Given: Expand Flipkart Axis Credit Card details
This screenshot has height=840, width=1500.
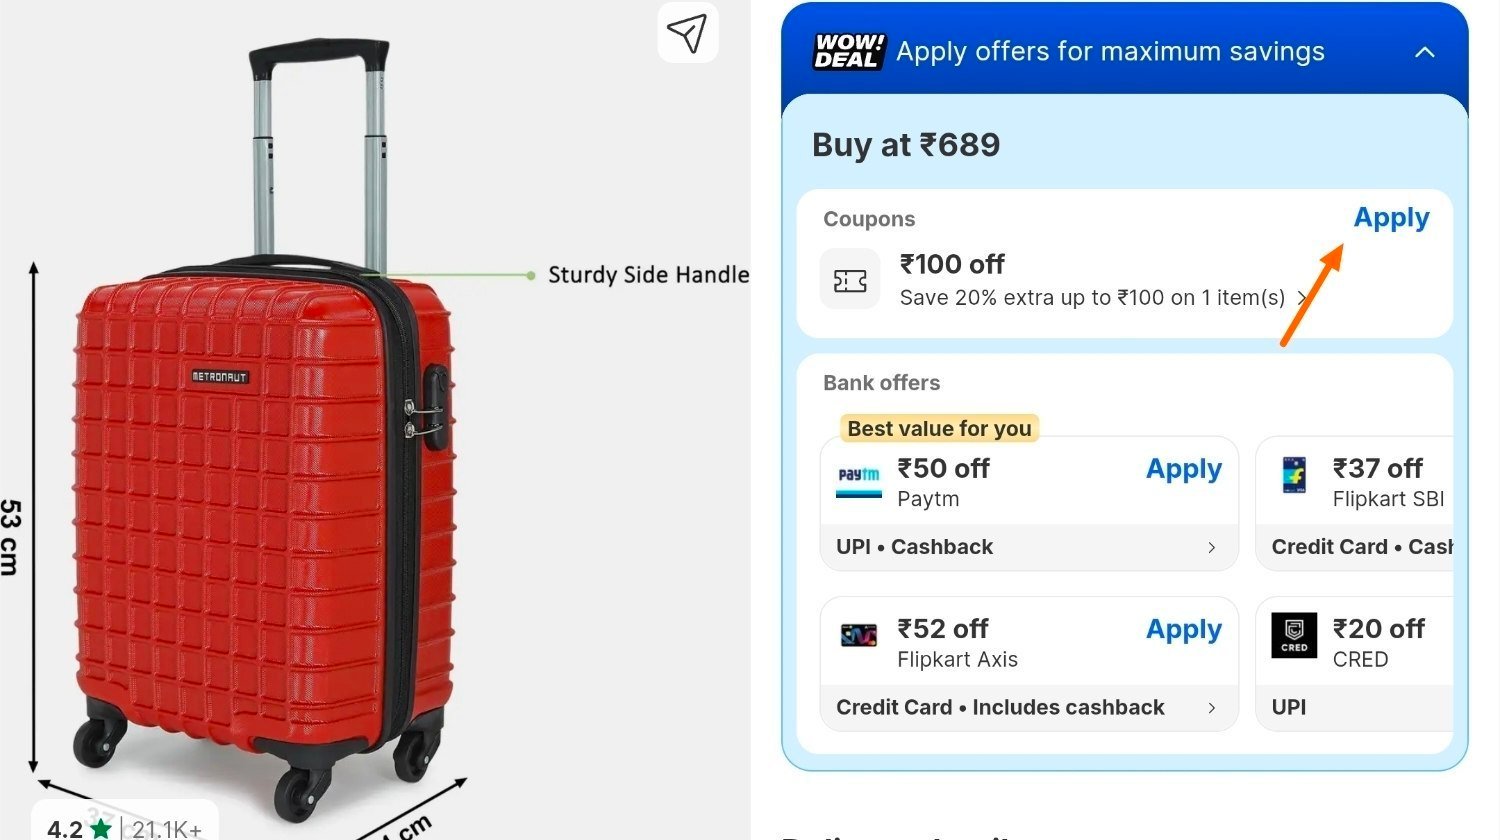Looking at the screenshot, I should tap(1029, 707).
